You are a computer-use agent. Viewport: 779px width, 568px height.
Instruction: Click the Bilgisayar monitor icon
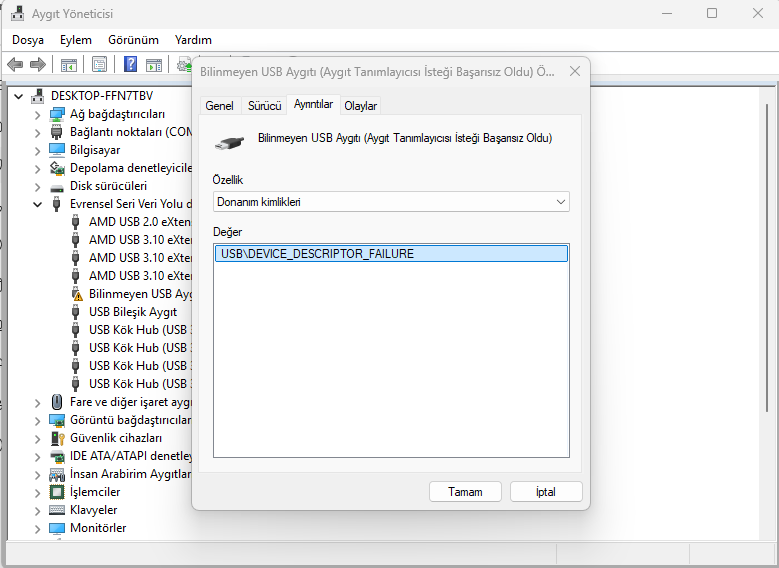click(x=57, y=150)
